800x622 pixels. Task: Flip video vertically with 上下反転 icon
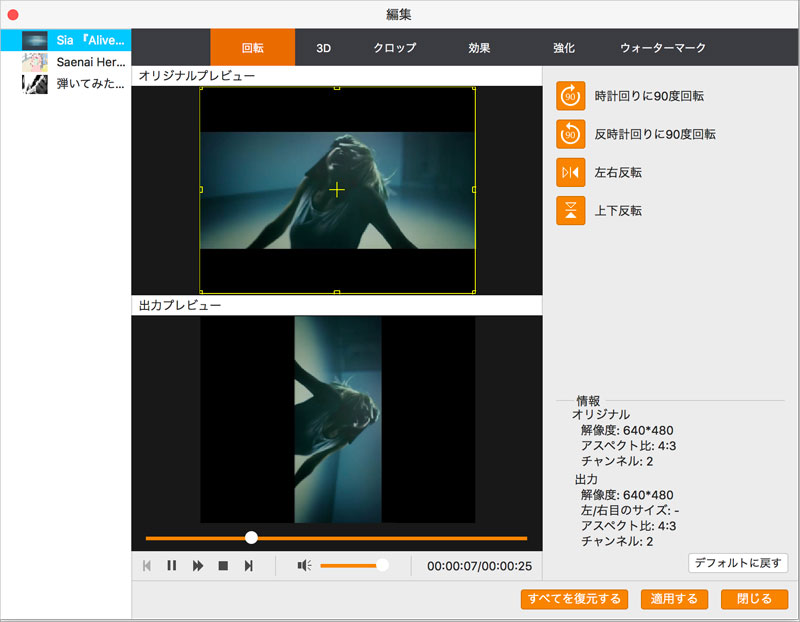(570, 210)
